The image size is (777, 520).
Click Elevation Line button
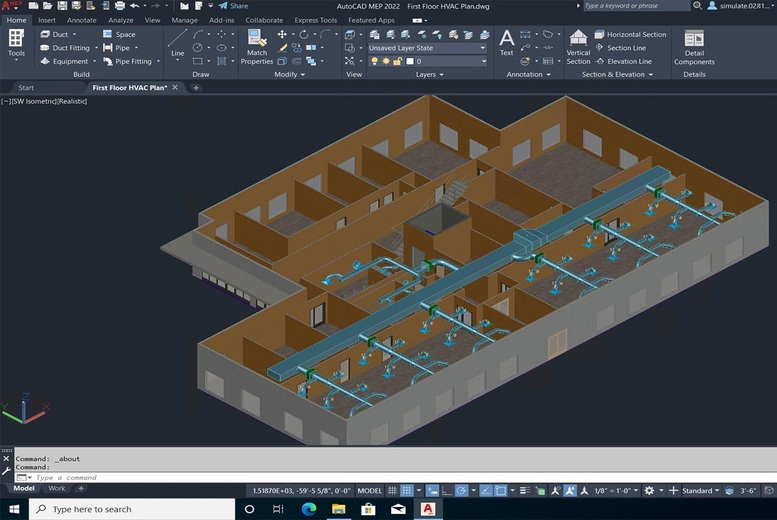623,61
